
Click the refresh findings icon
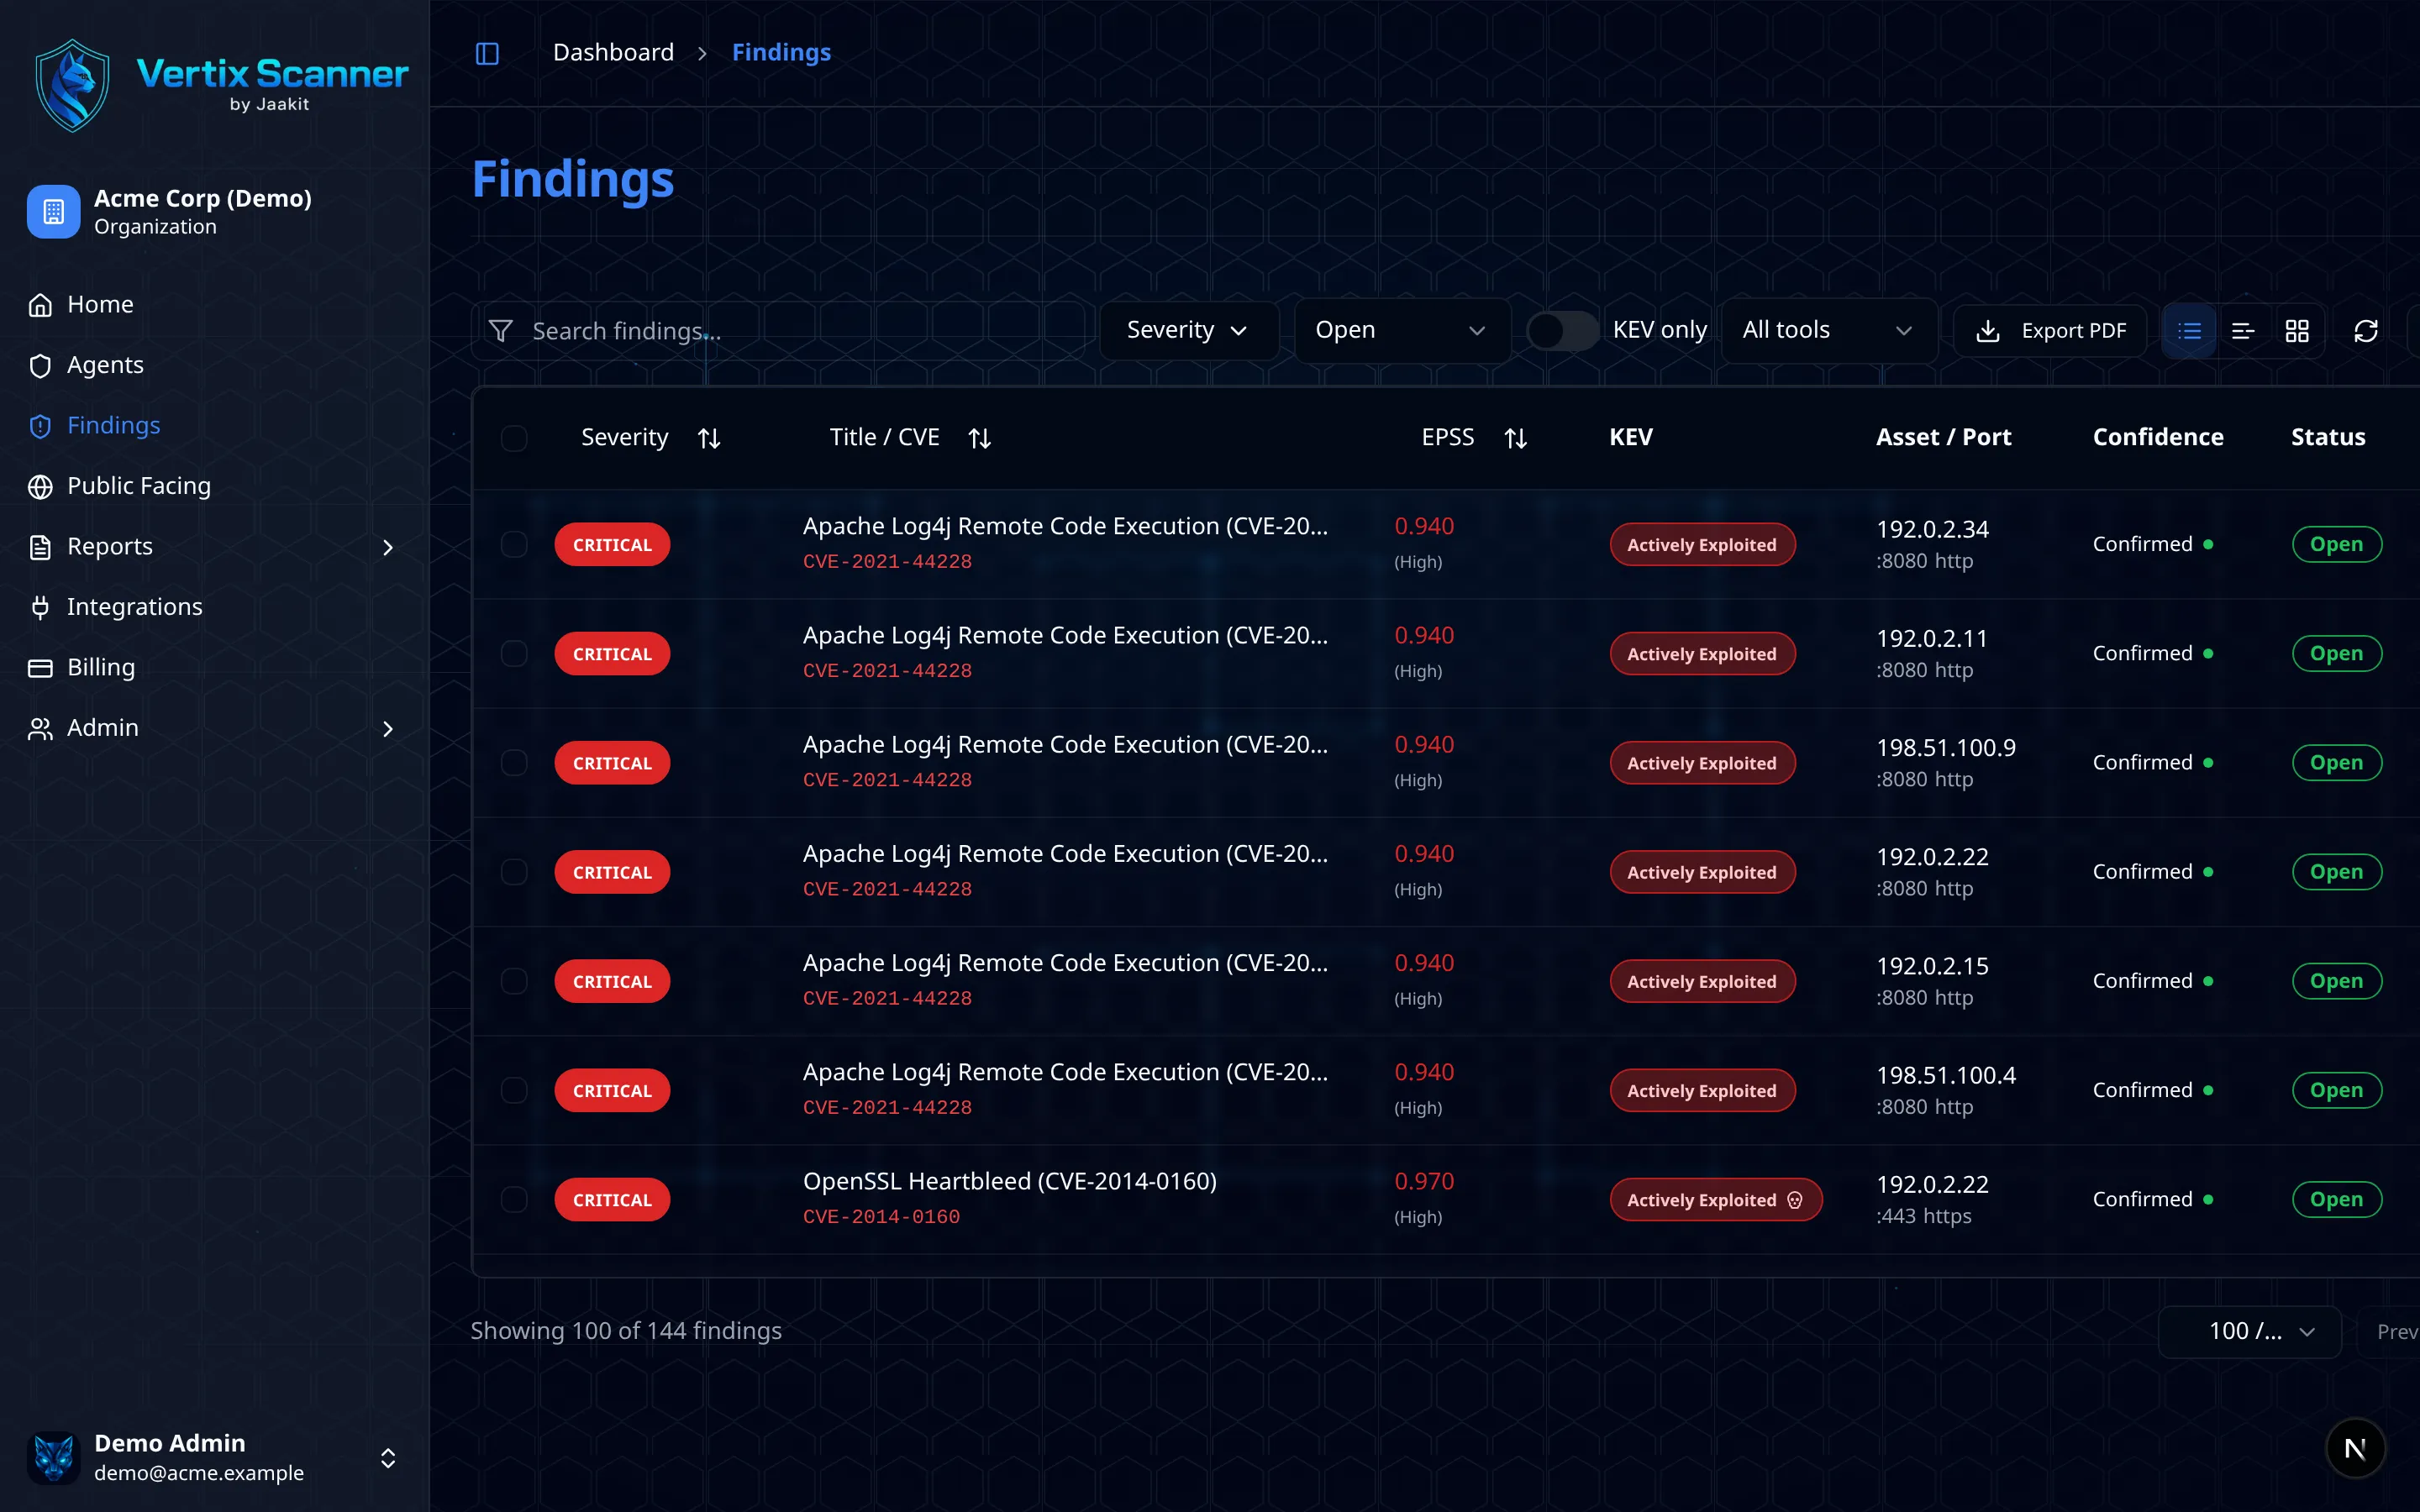pos(2365,331)
